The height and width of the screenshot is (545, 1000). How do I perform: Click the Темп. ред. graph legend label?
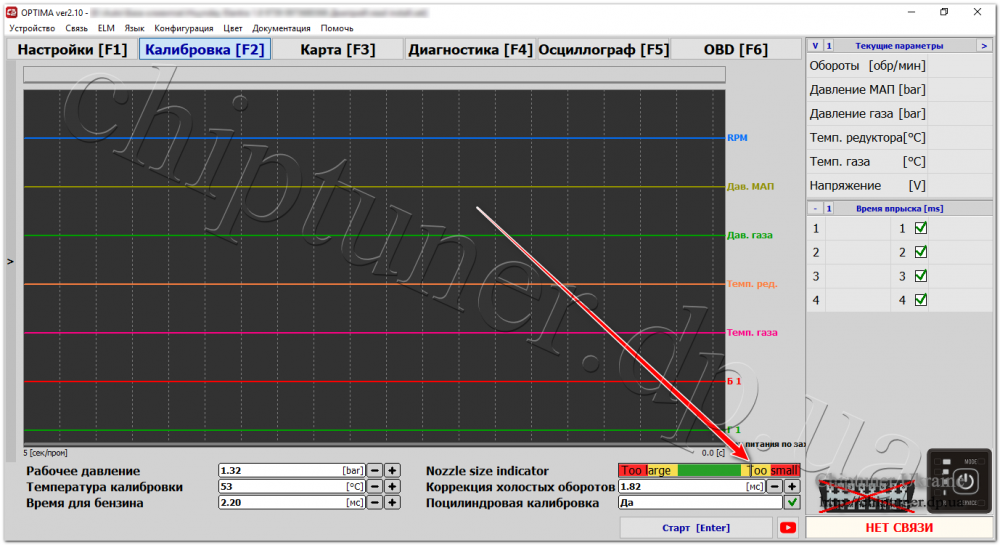[753, 284]
